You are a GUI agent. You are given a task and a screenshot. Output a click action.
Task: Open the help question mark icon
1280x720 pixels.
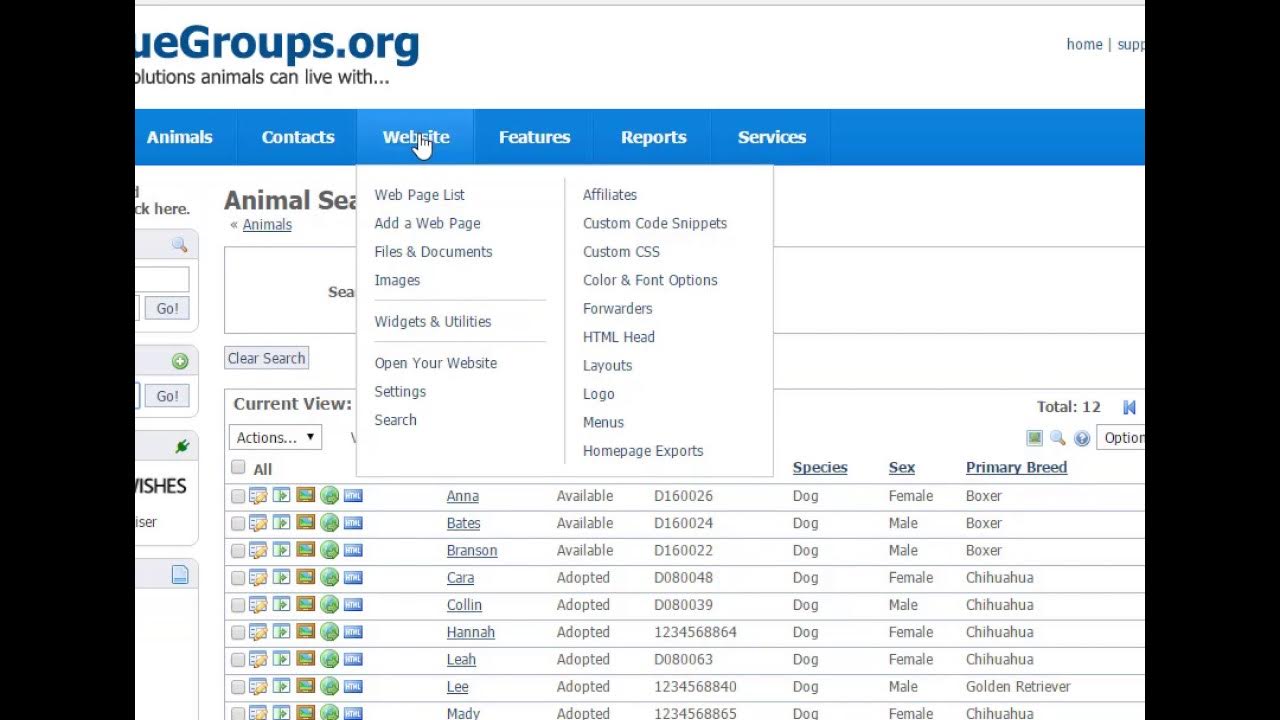tap(1082, 437)
